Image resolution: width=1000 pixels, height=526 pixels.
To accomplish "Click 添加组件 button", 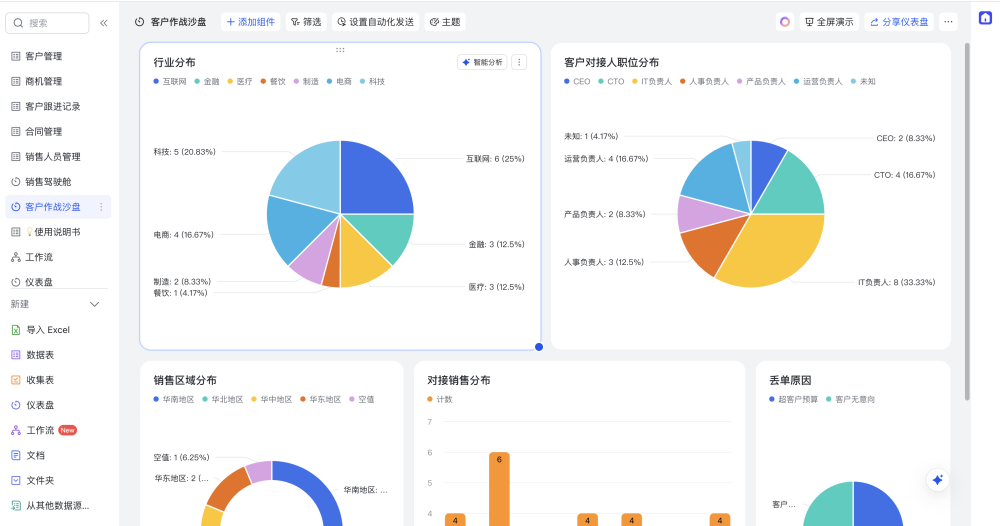I will (251, 22).
